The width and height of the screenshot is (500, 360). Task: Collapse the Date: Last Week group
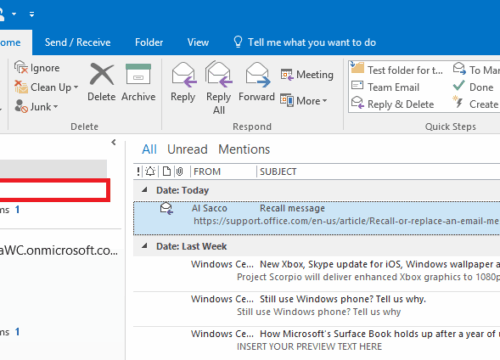(x=144, y=246)
